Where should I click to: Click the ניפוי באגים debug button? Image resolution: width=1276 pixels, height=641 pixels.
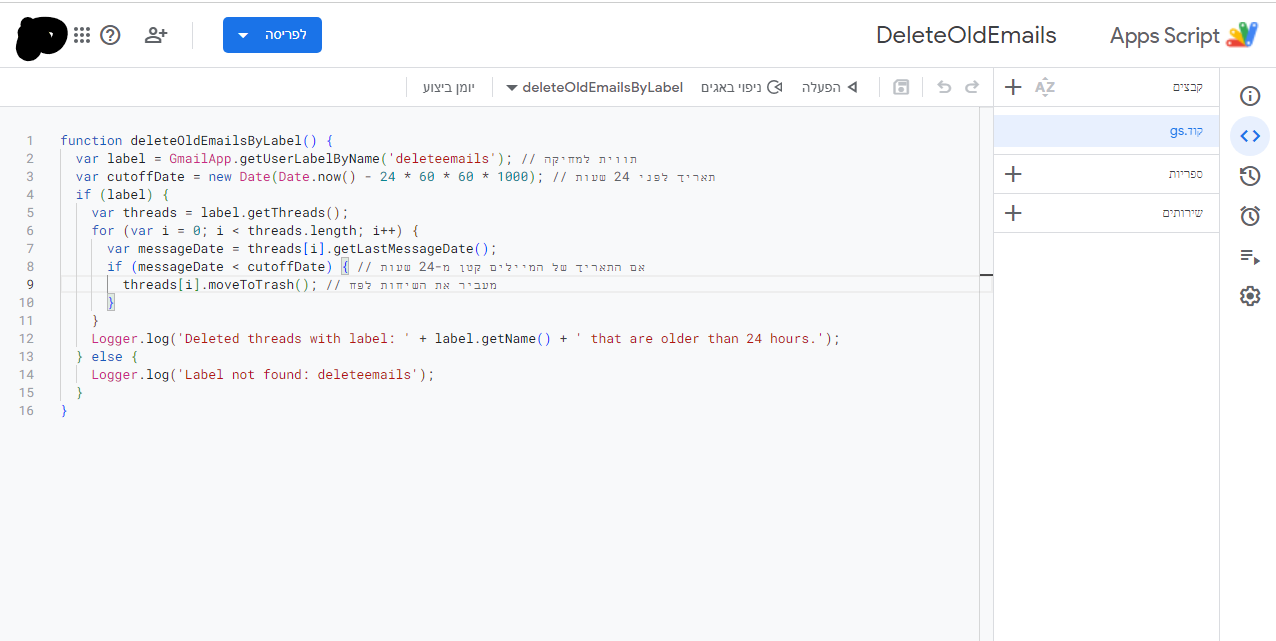tap(741, 88)
